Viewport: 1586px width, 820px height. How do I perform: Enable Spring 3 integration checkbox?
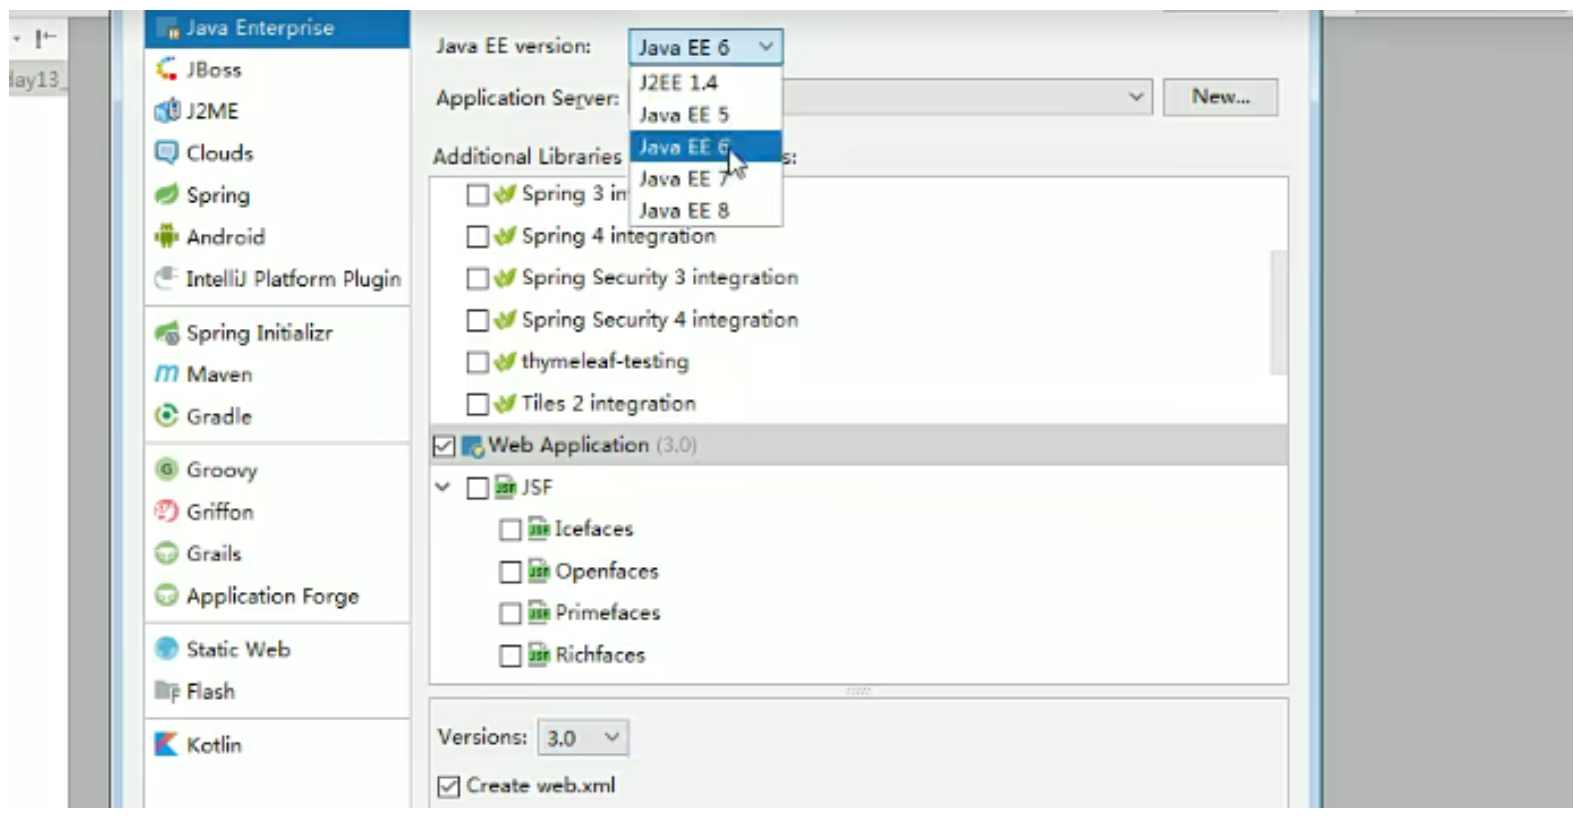(478, 194)
